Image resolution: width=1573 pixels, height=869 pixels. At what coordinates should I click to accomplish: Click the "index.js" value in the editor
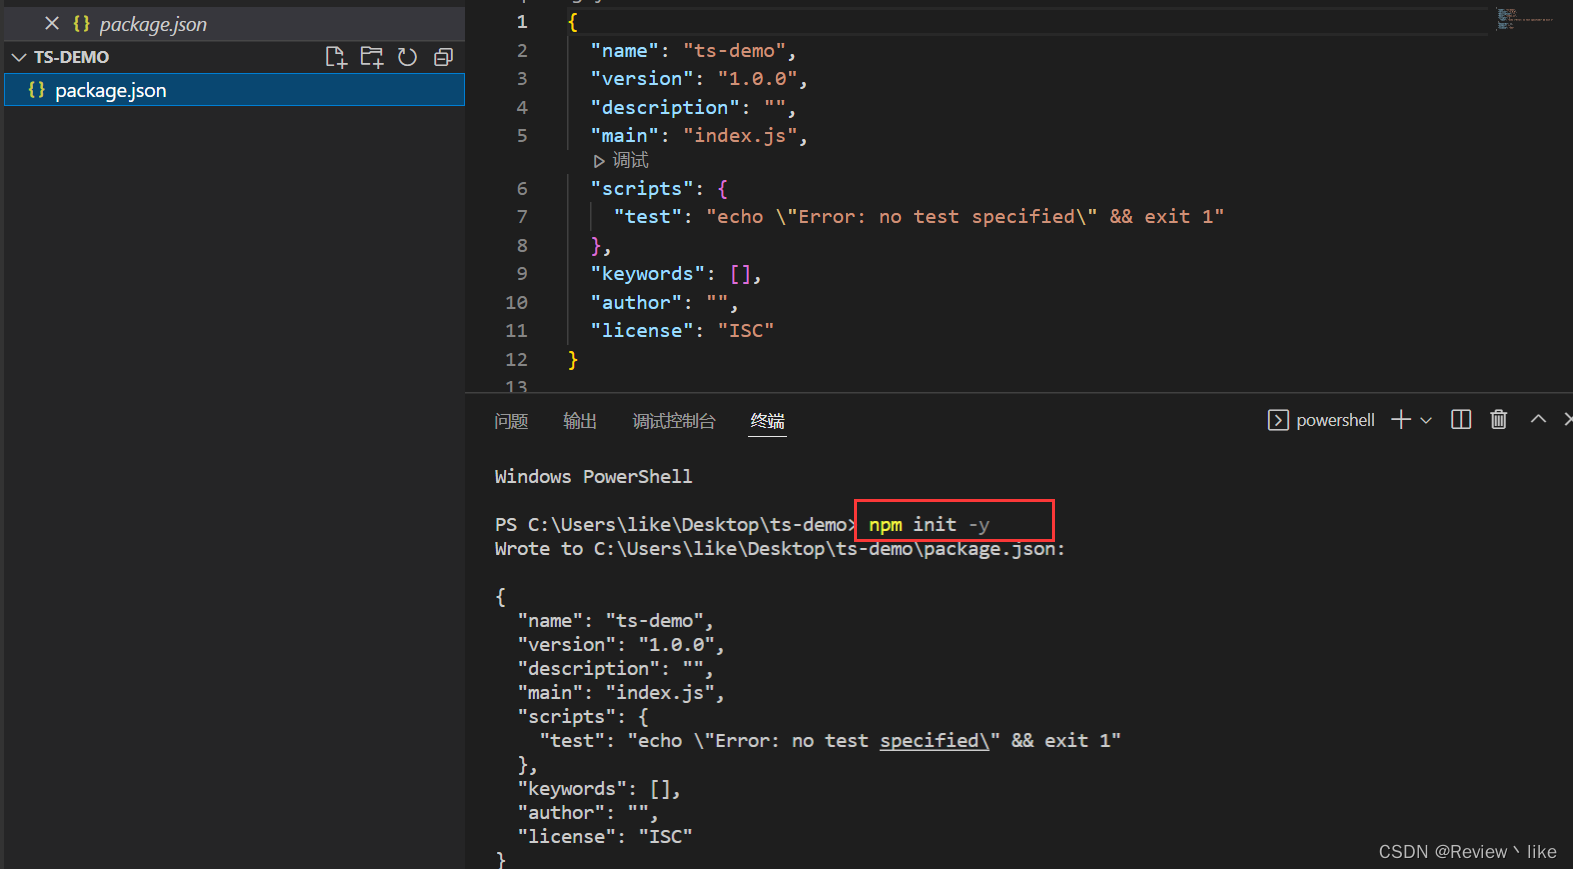(740, 135)
